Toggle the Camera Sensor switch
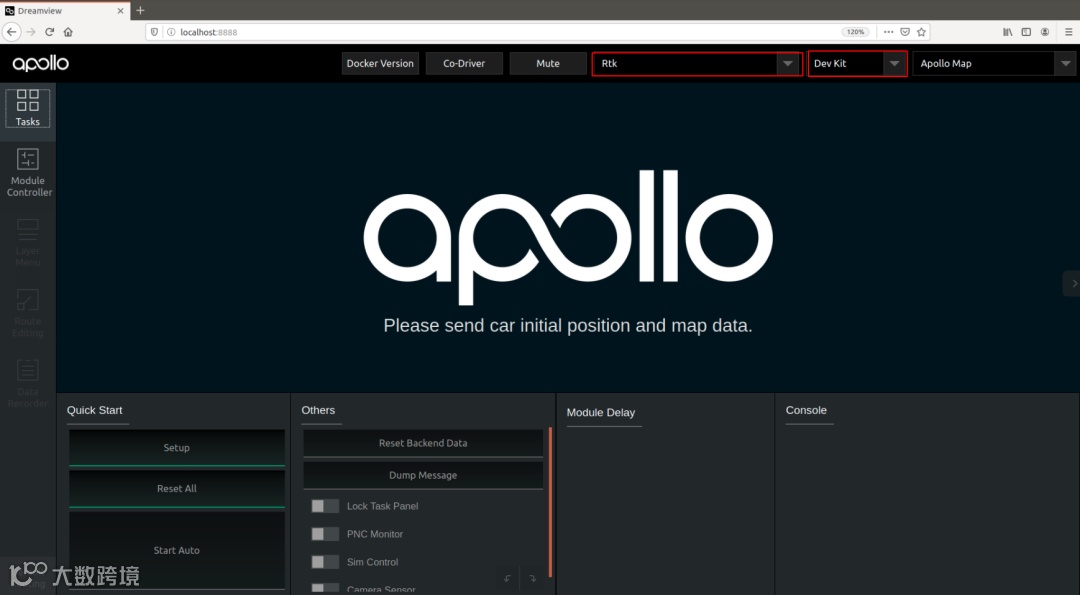Viewport: 1080px width, 595px height. [x=324, y=589]
